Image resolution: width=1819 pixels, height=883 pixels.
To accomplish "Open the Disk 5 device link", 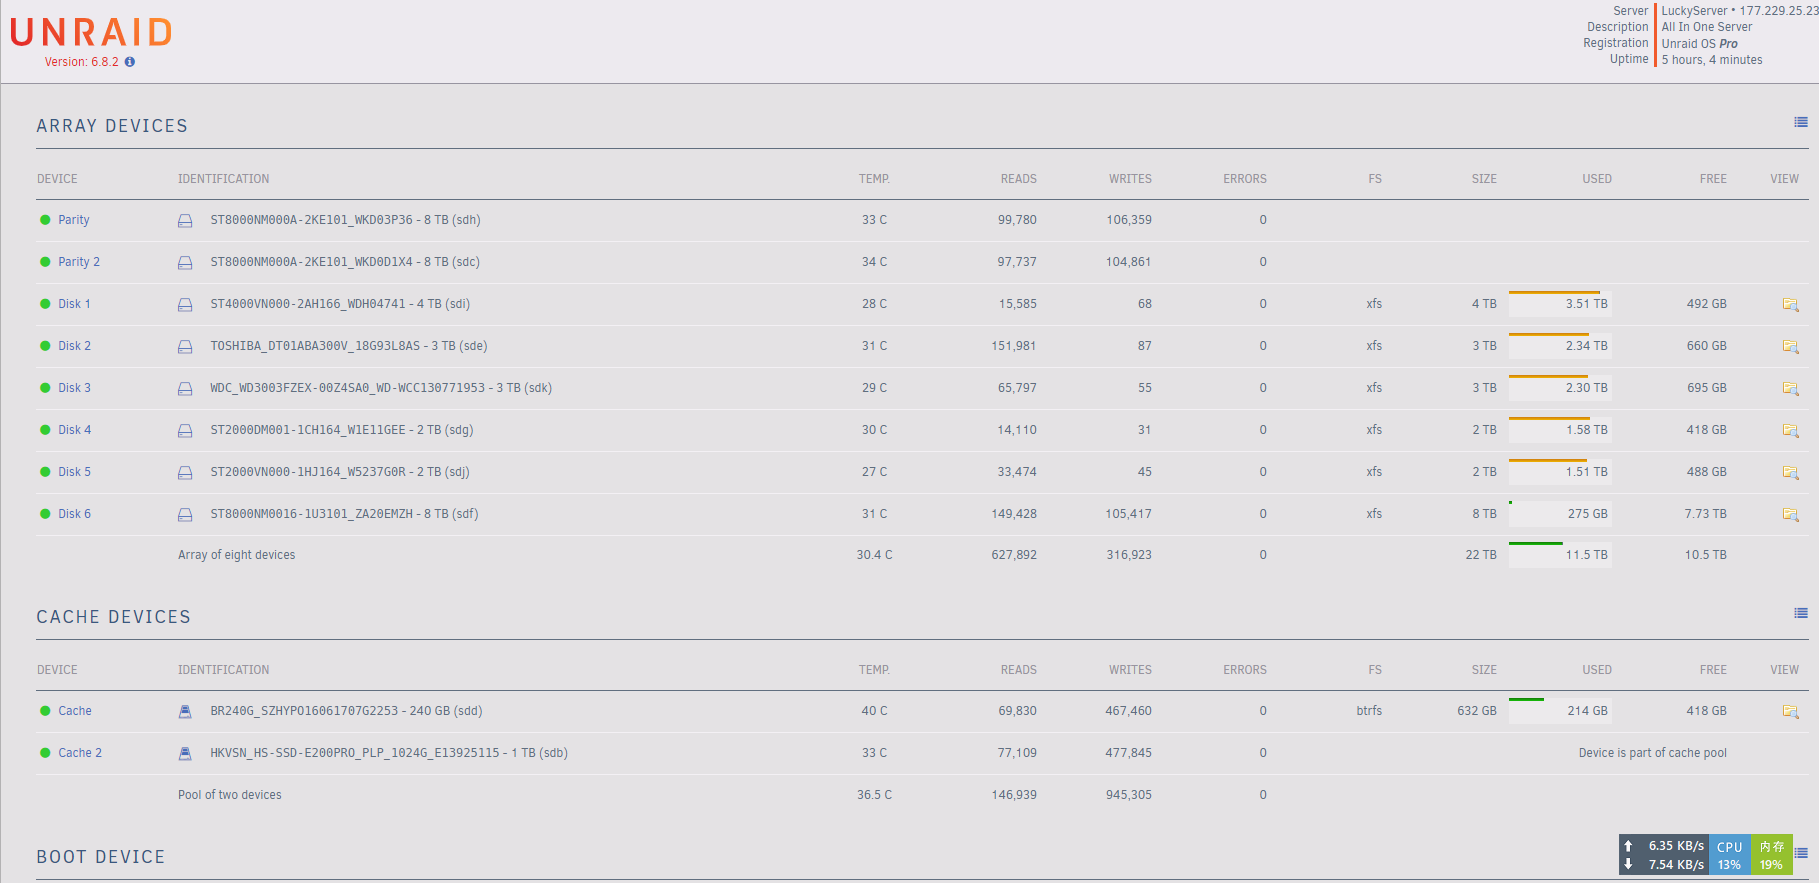I will [x=74, y=472].
